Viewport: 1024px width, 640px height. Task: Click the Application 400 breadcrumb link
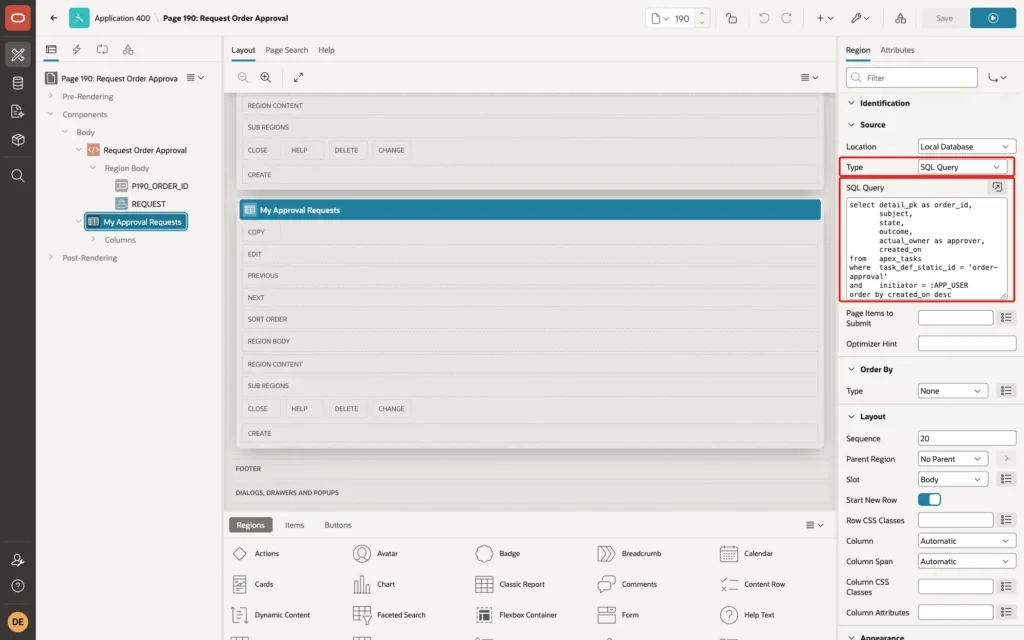[122, 18]
